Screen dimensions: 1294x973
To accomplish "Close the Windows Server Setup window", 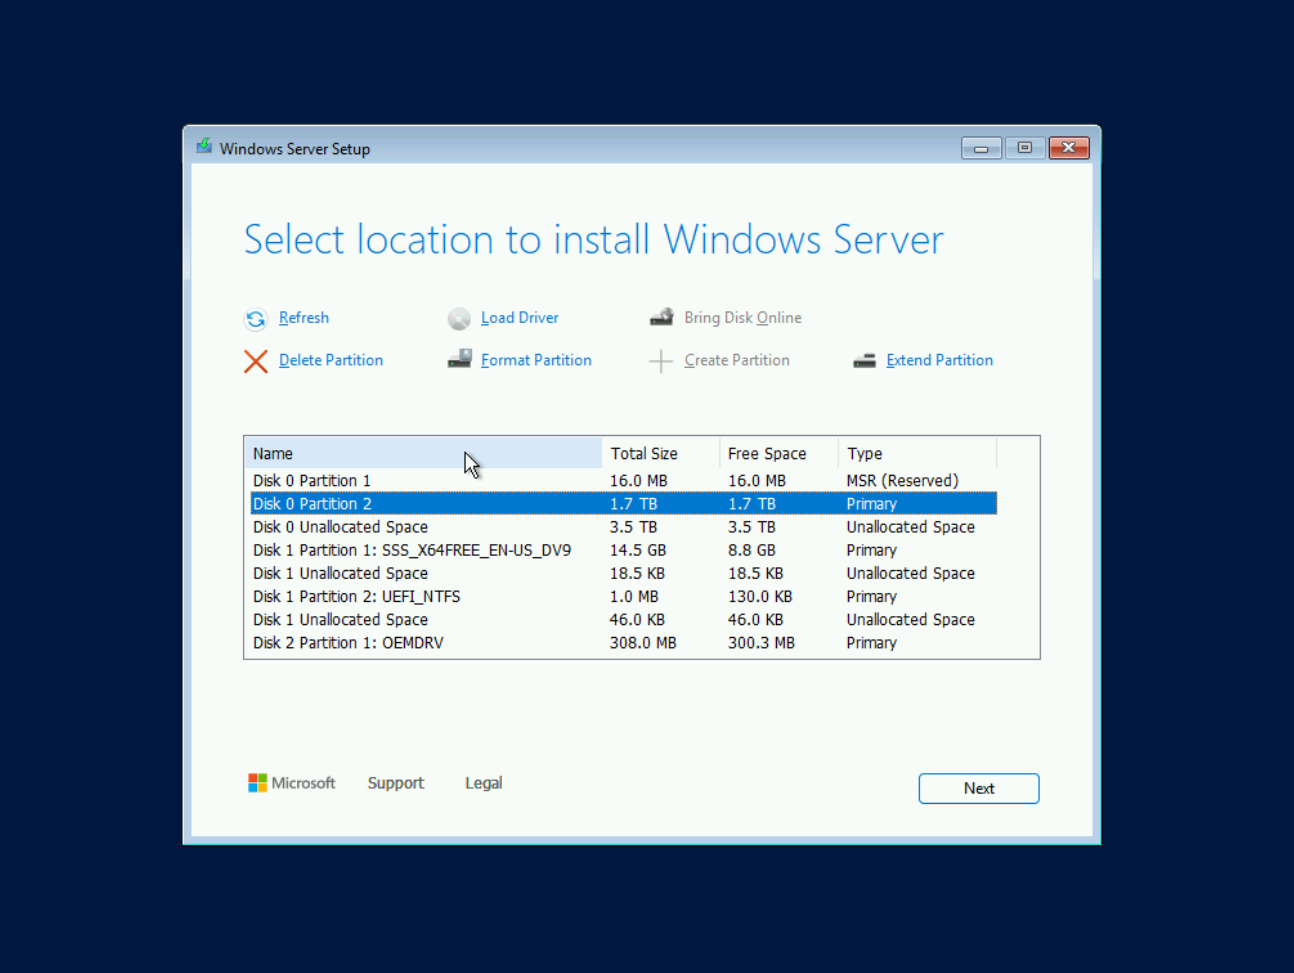I will tap(1068, 148).
